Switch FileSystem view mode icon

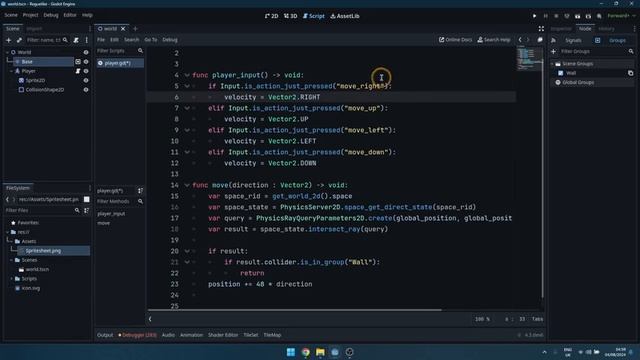pyautogui.click(x=87, y=199)
